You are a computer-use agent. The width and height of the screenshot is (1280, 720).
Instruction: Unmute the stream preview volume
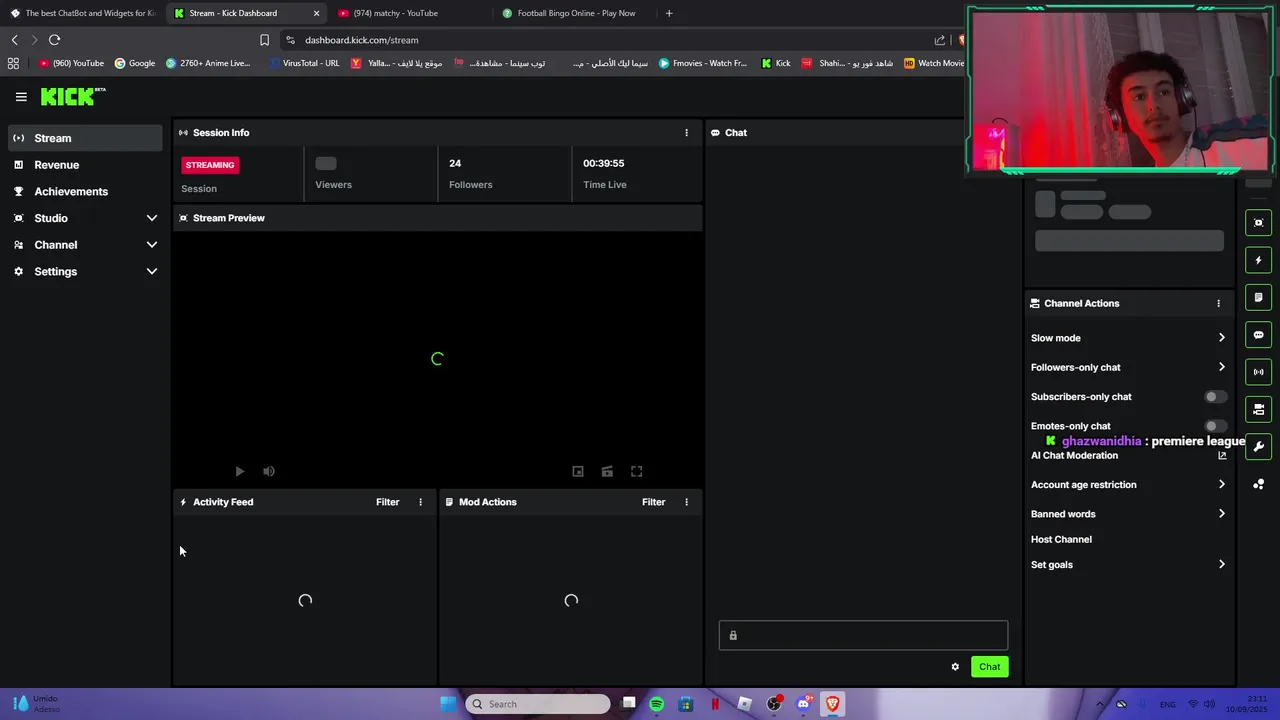click(x=268, y=471)
